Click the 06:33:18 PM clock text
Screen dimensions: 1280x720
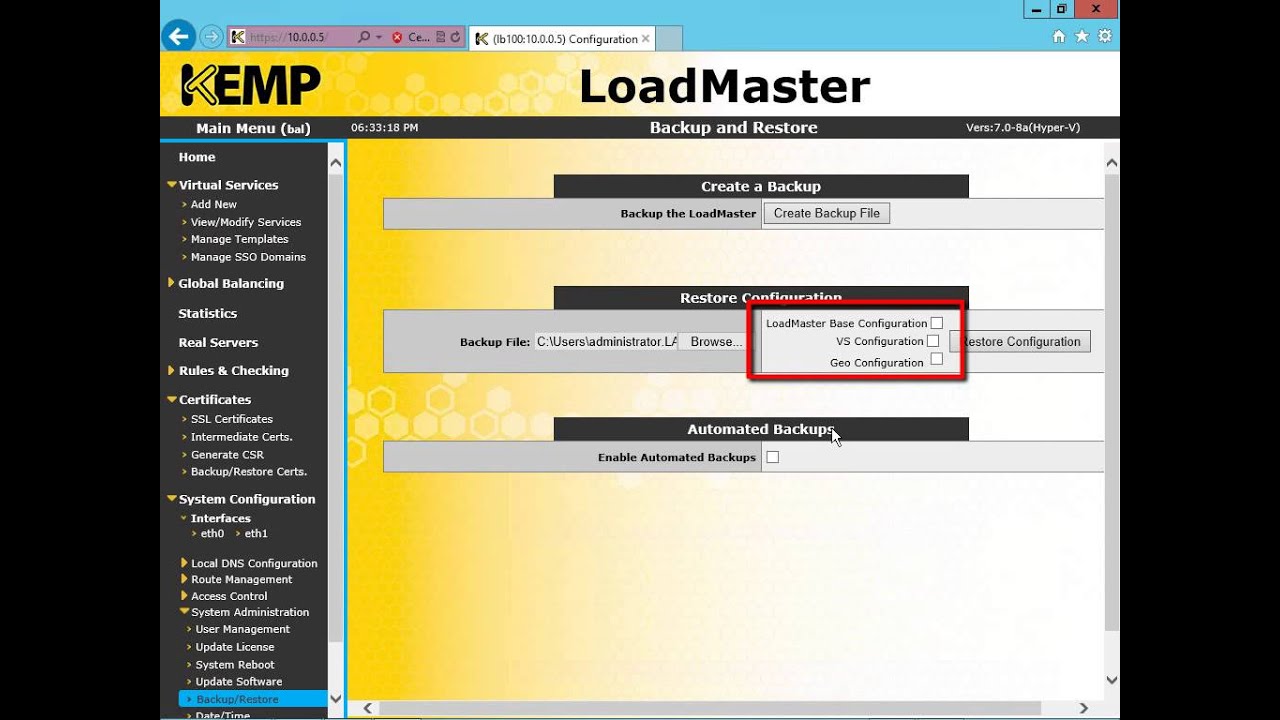pos(384,128)
